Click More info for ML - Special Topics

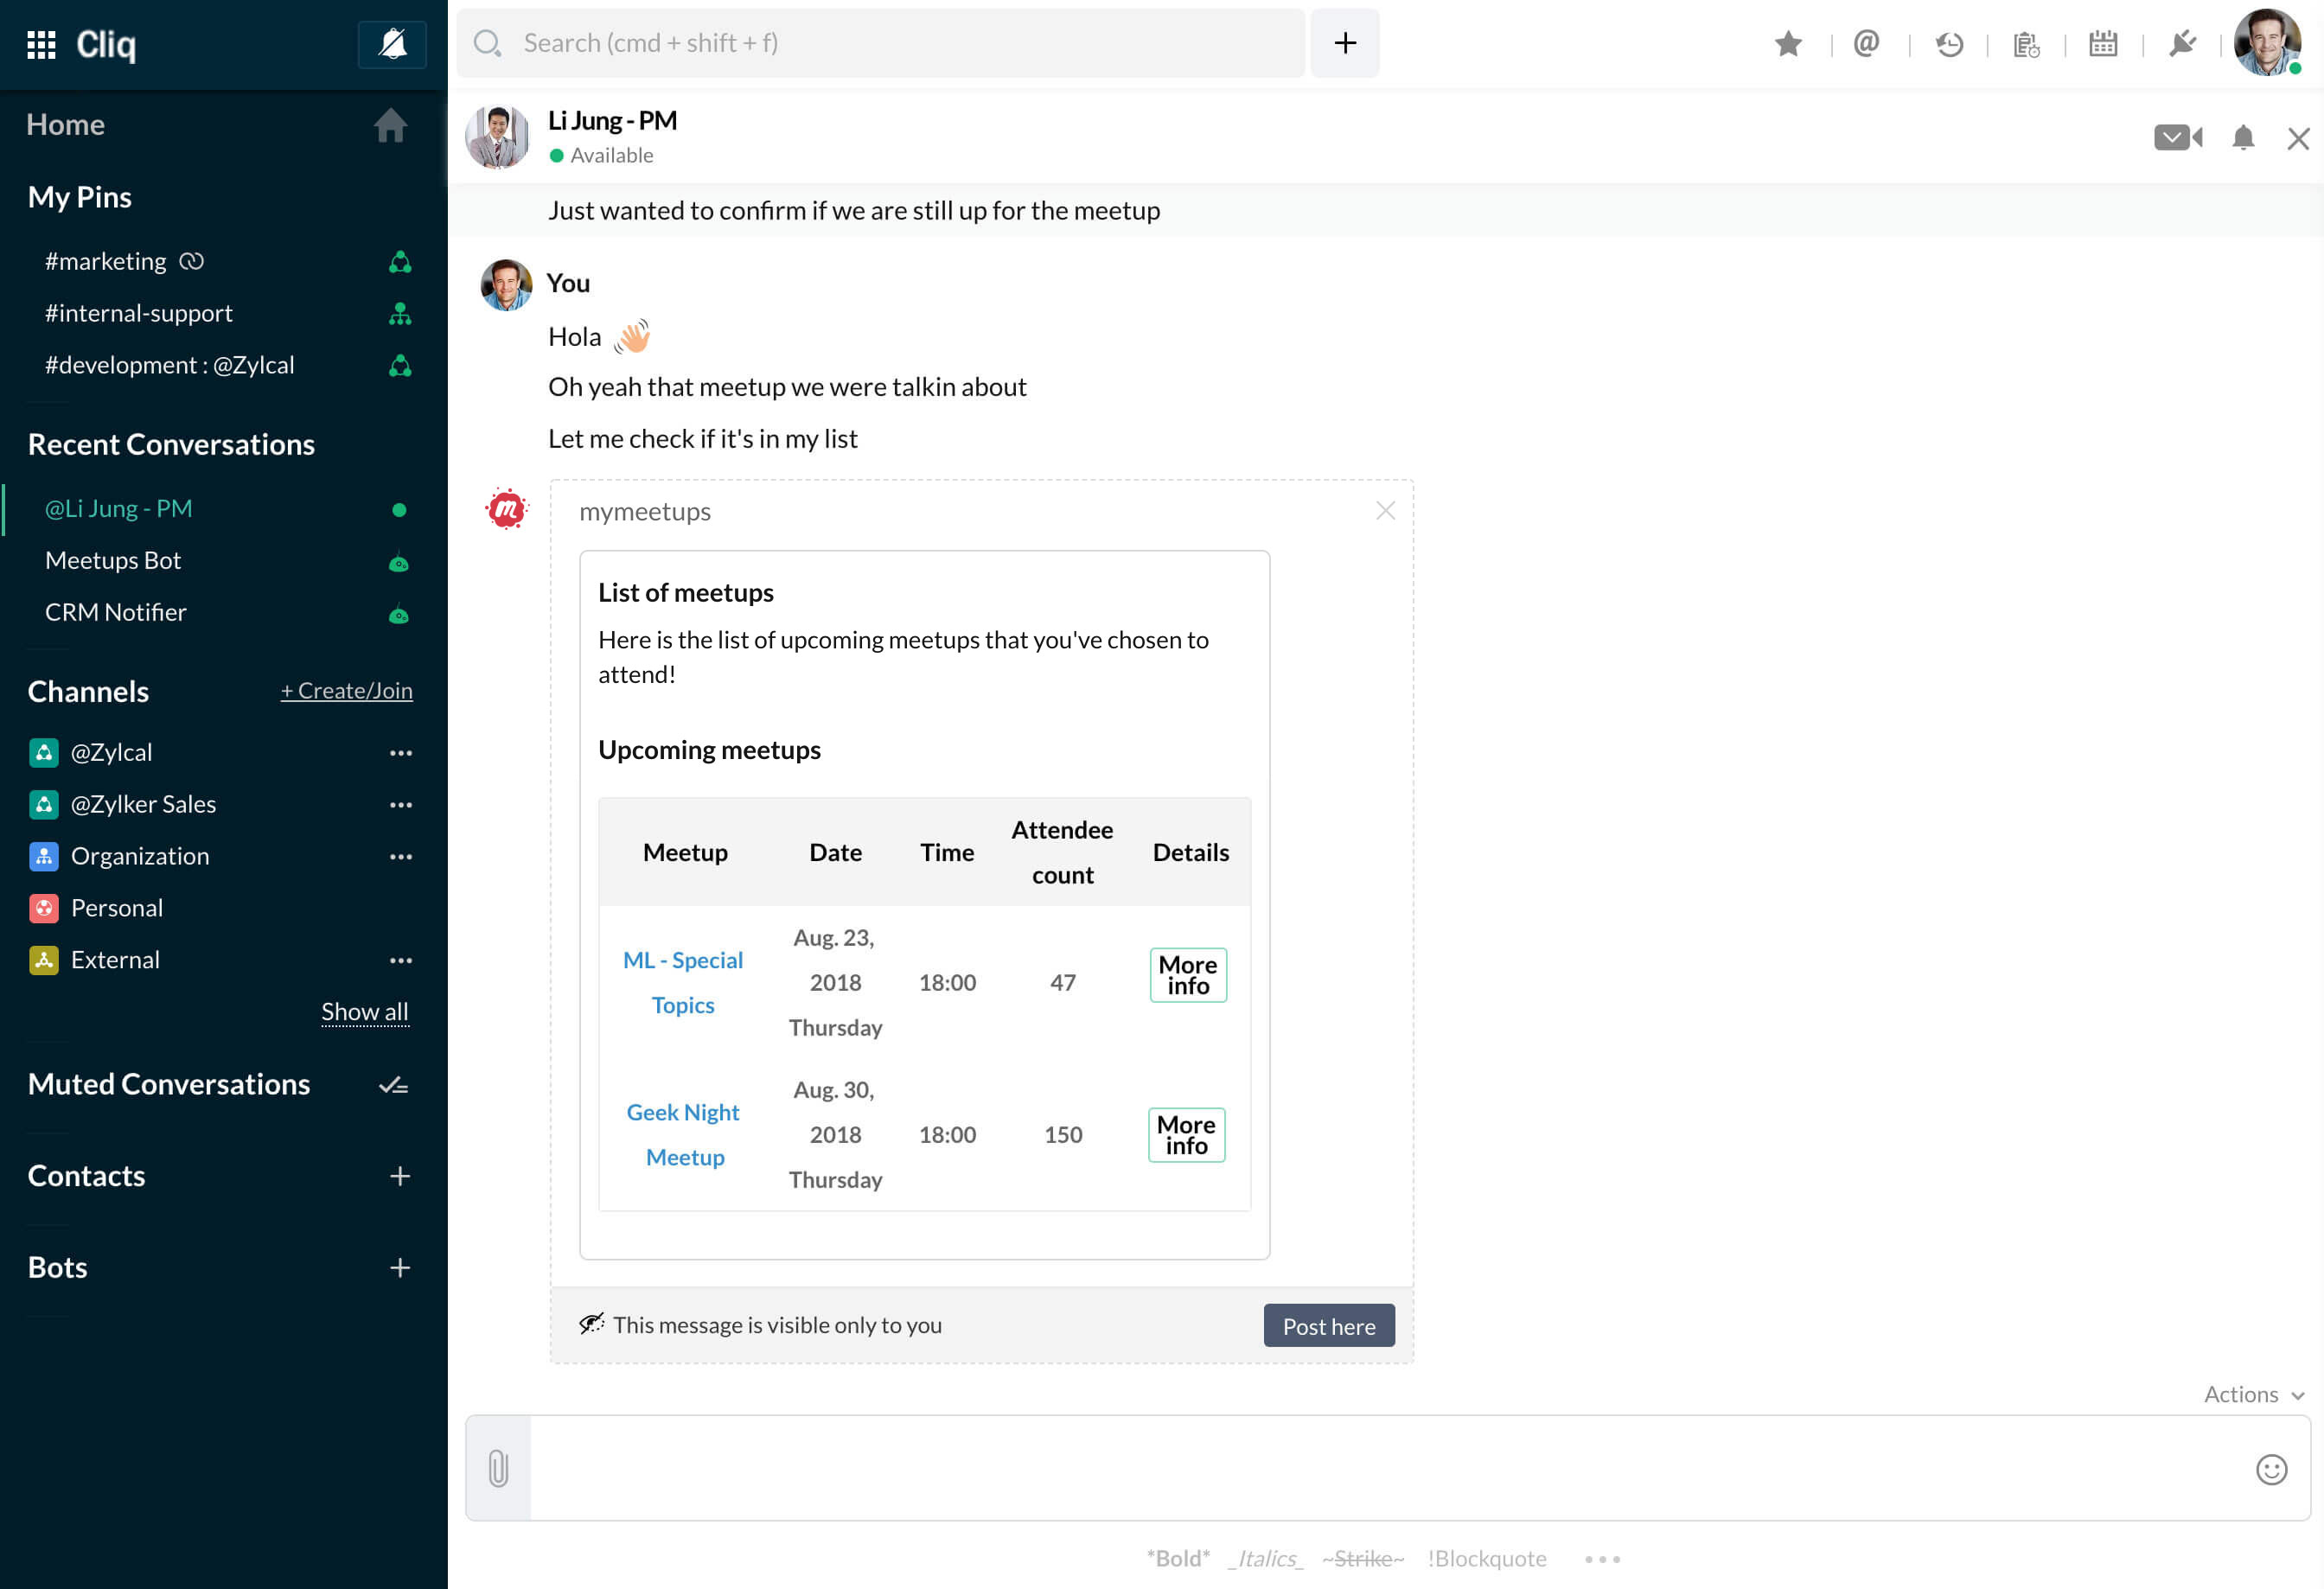tap(1188, 975)
